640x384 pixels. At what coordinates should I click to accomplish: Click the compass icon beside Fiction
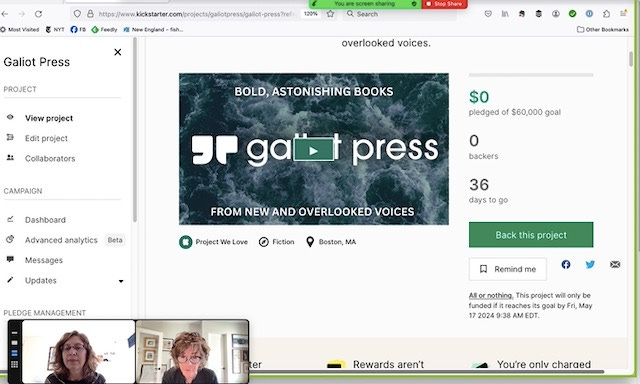point(264,242)
